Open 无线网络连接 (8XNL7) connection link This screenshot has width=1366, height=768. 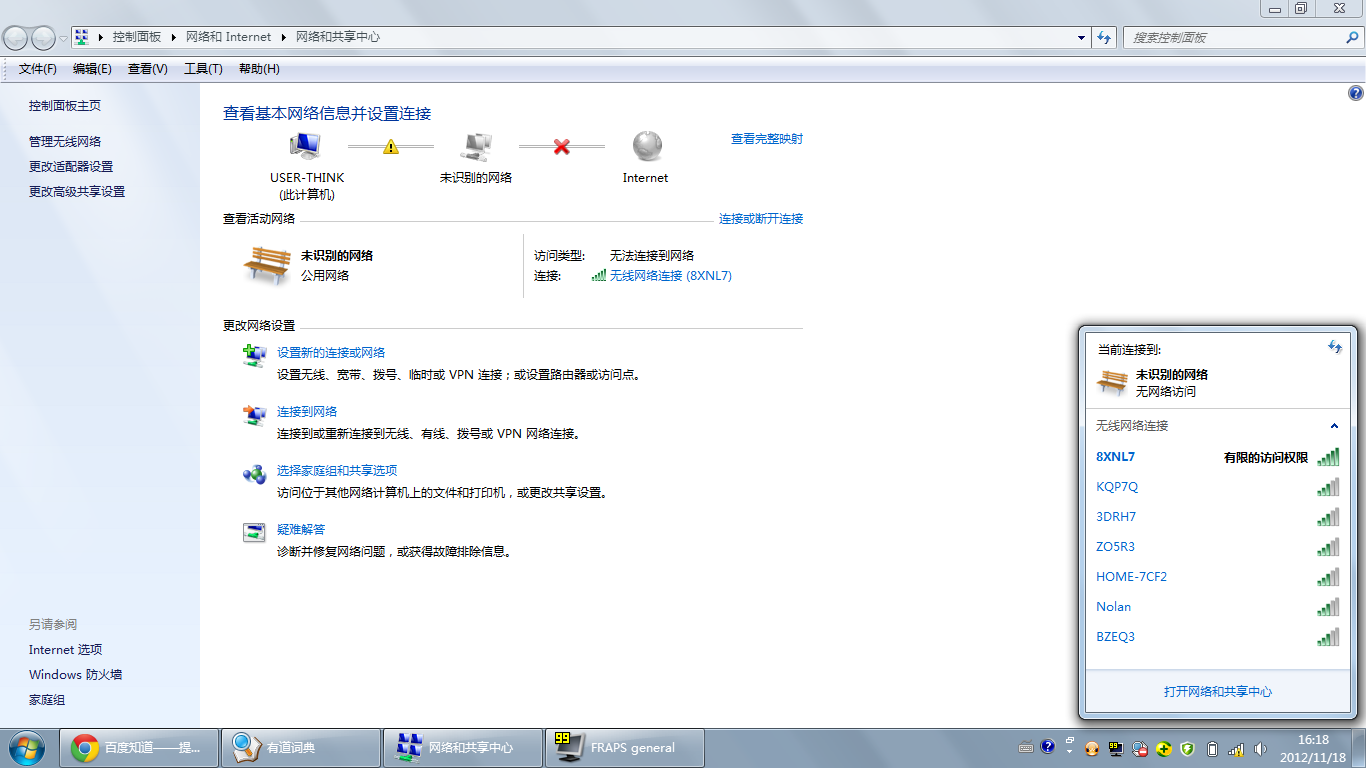pos(671,276)
